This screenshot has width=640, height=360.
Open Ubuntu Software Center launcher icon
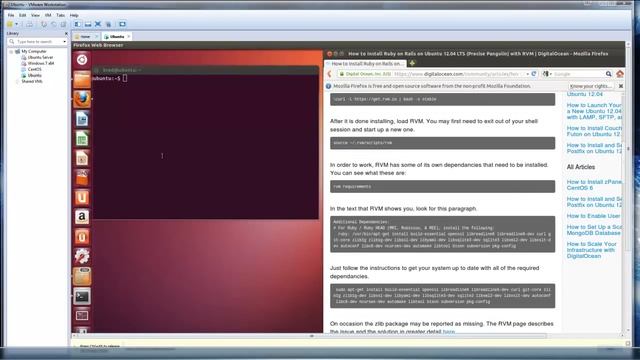(x=82, y=178)
